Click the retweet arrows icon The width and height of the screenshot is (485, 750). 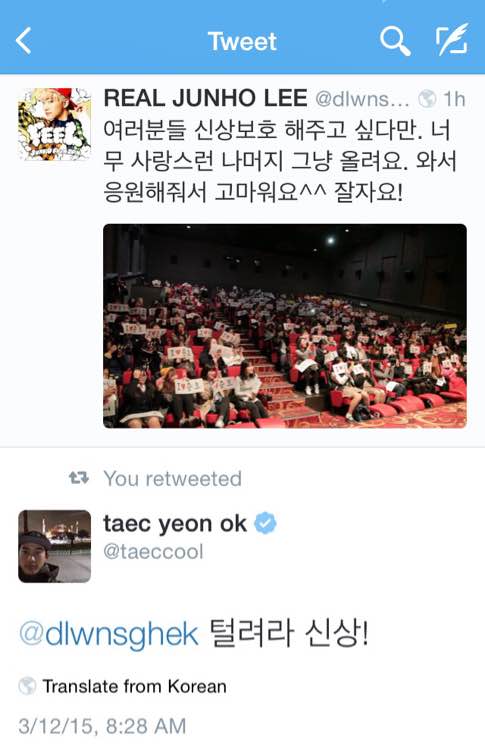pyautogui.click(x=79, y=478)
